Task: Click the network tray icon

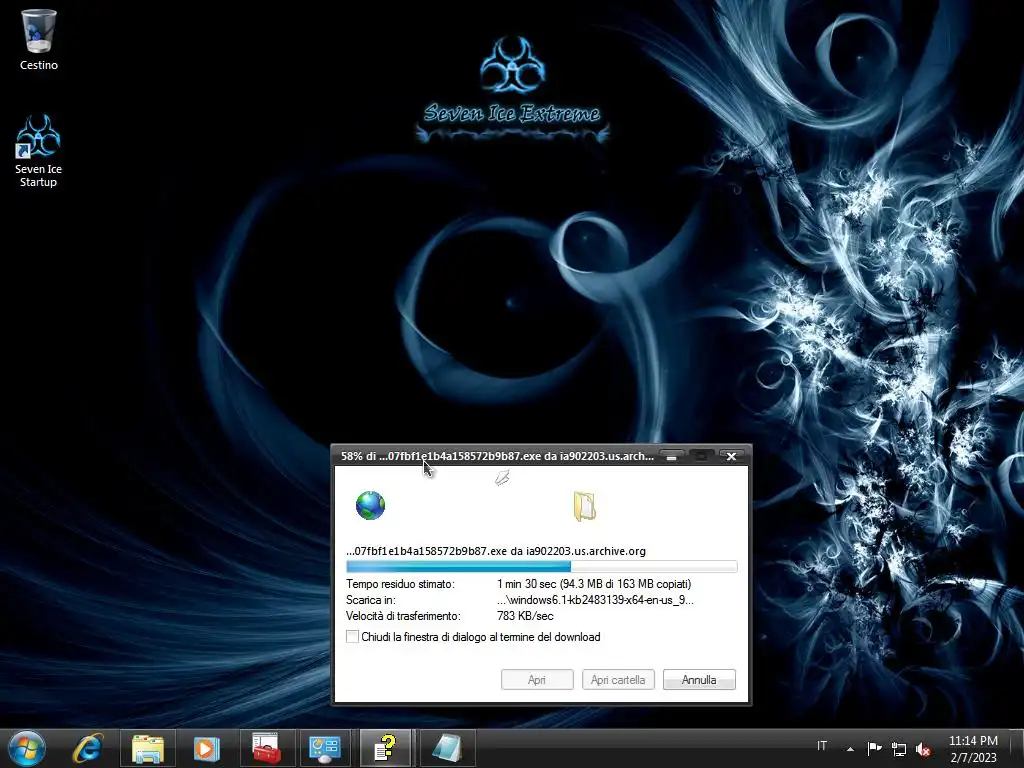Action: click(899, 749)
